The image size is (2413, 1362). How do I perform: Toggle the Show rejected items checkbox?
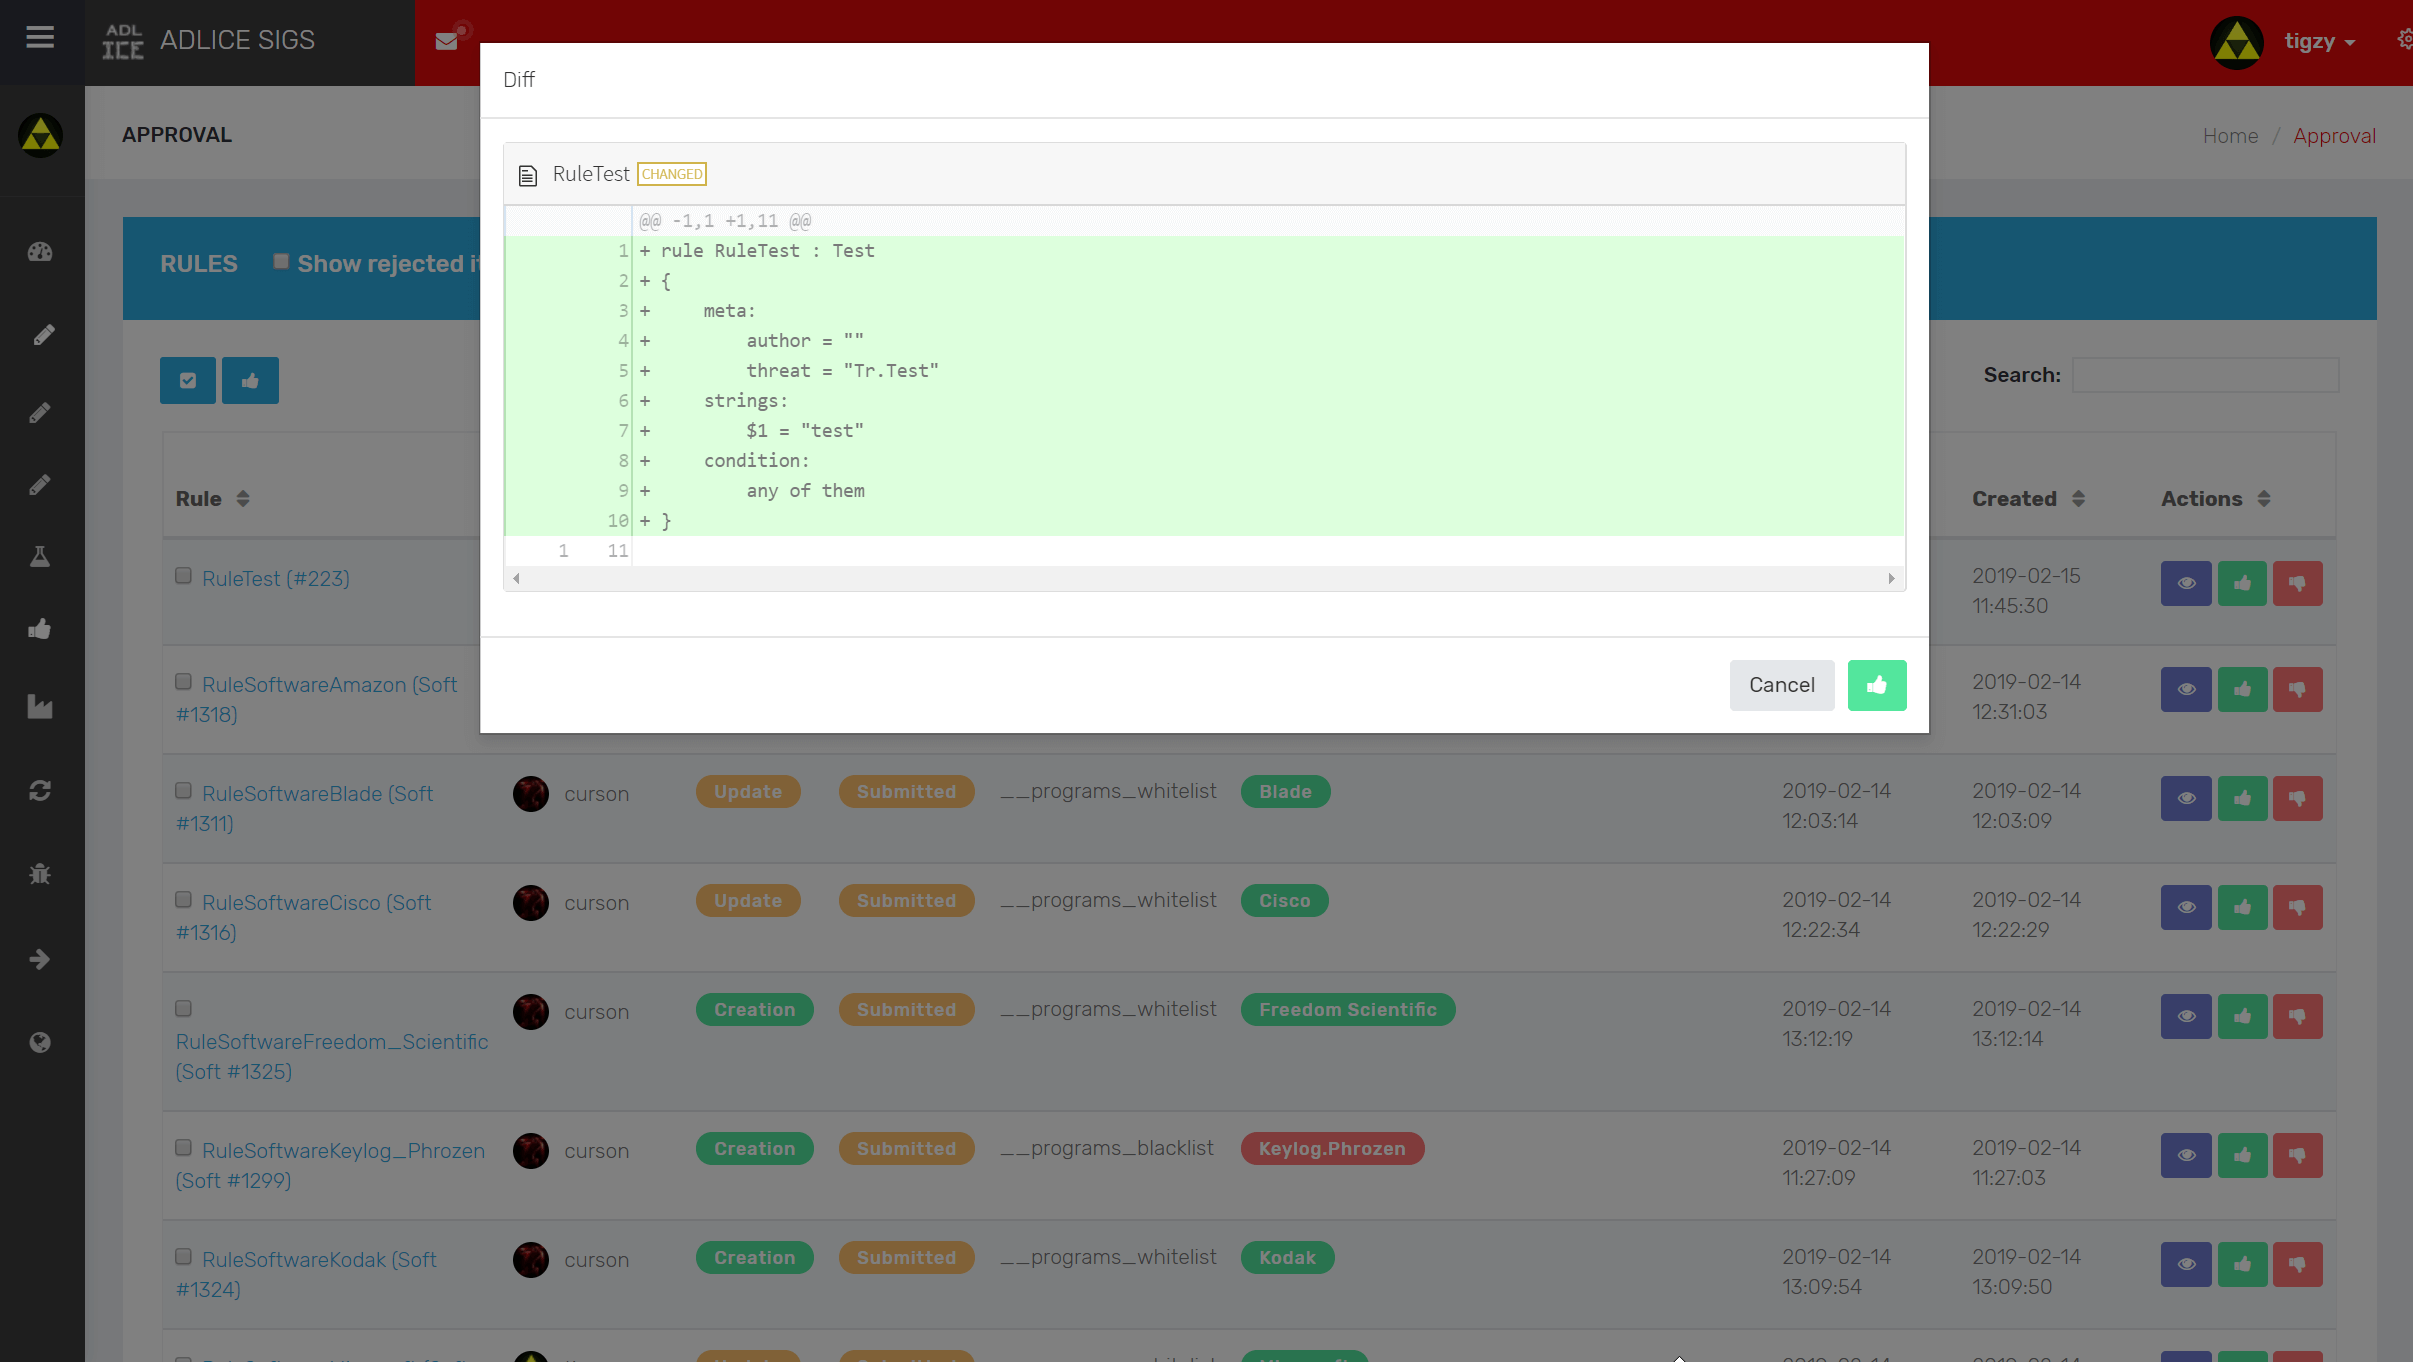281,262
